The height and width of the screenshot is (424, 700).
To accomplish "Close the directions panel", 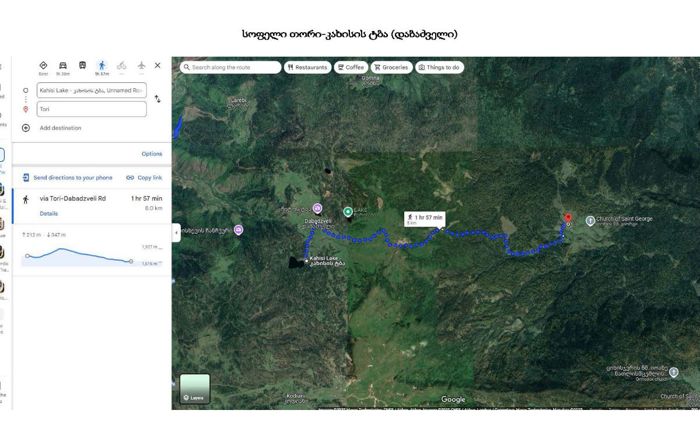I will [158, 65].
